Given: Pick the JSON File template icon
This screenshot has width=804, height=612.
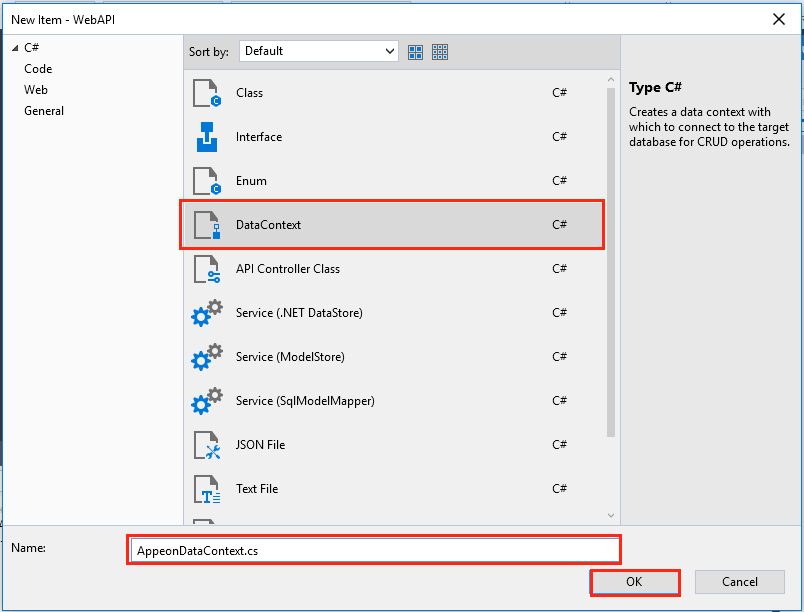Looking at the screenshot, I should (x=206, y=445).
